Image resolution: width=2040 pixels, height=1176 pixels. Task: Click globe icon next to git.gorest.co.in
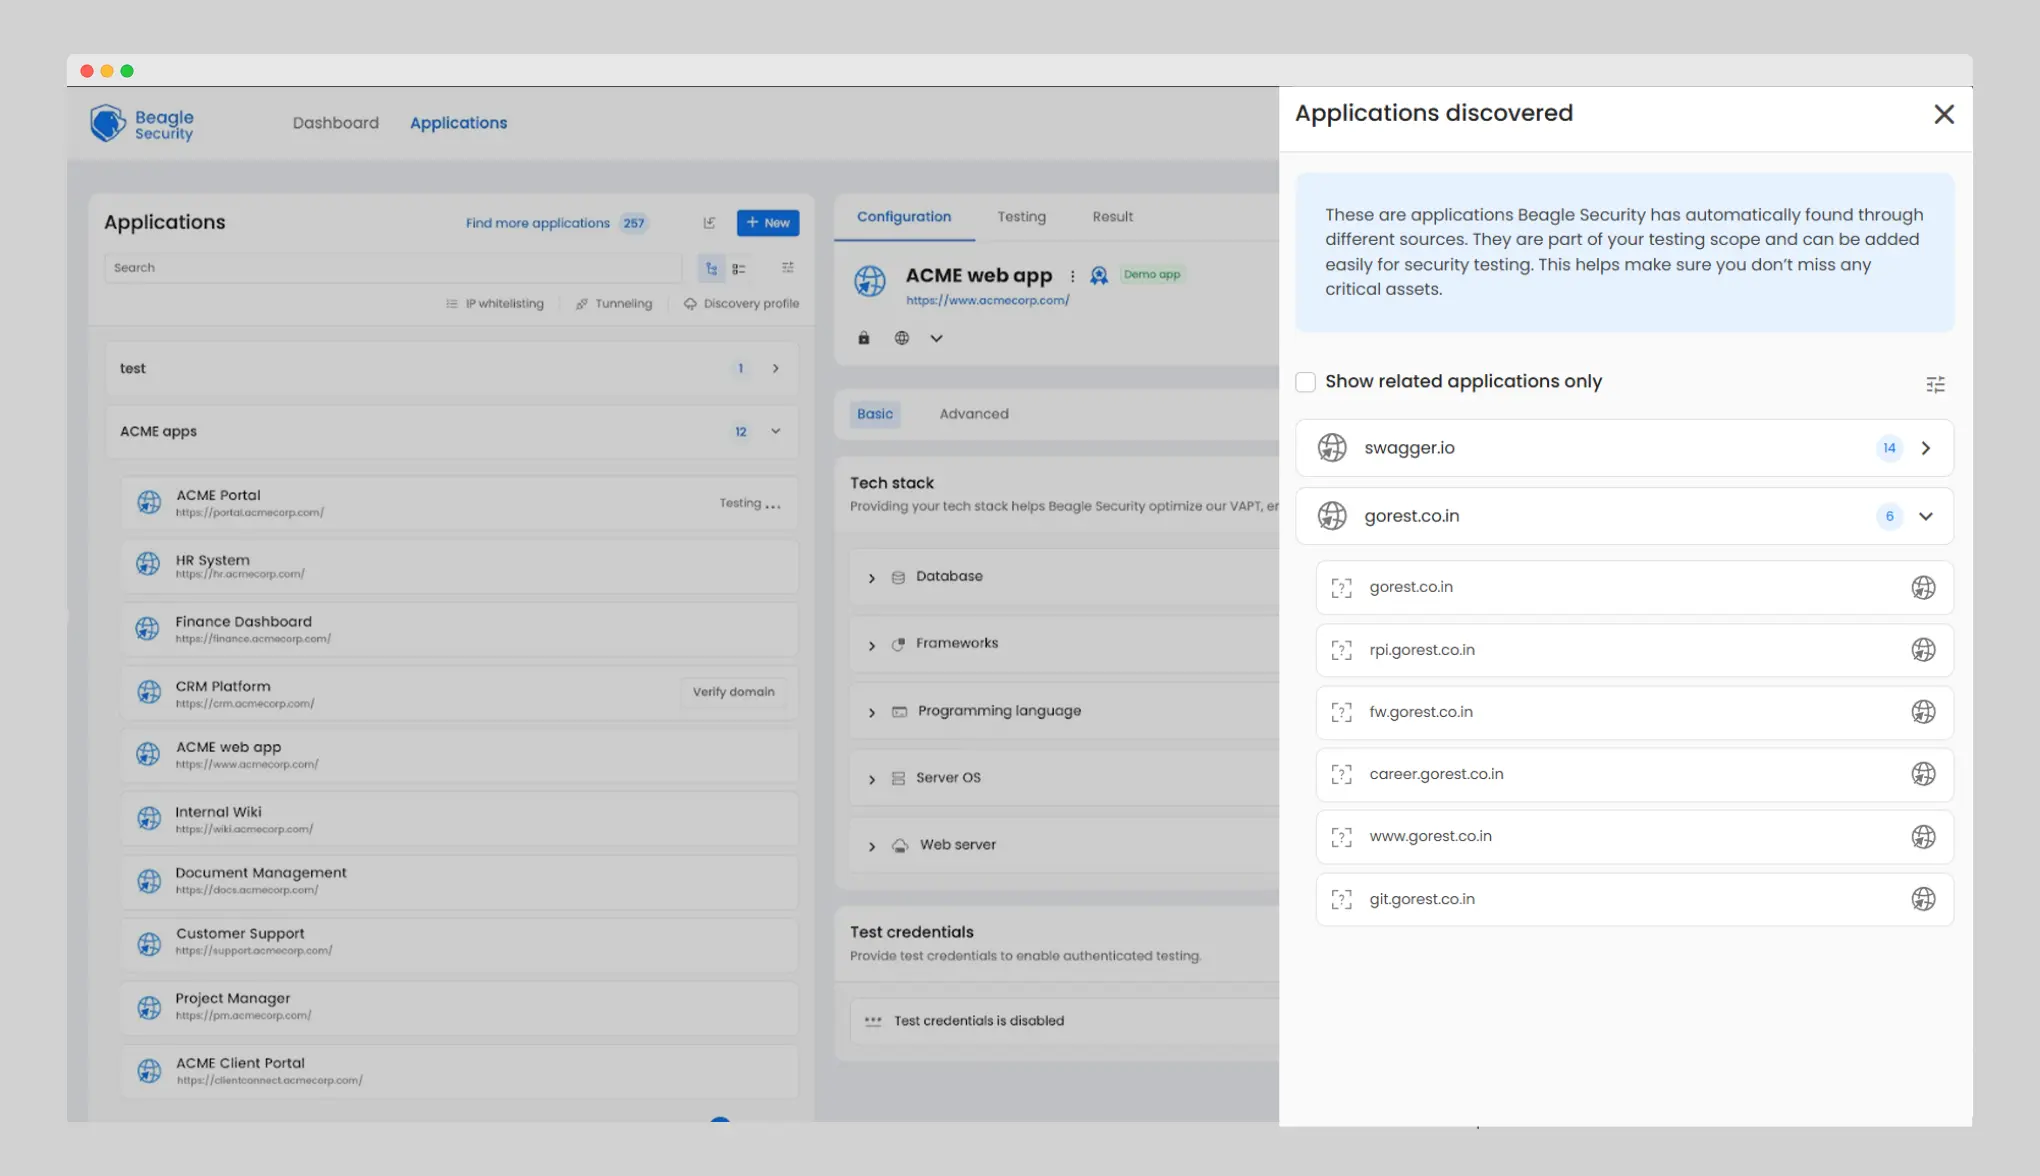coord(1923,899)
